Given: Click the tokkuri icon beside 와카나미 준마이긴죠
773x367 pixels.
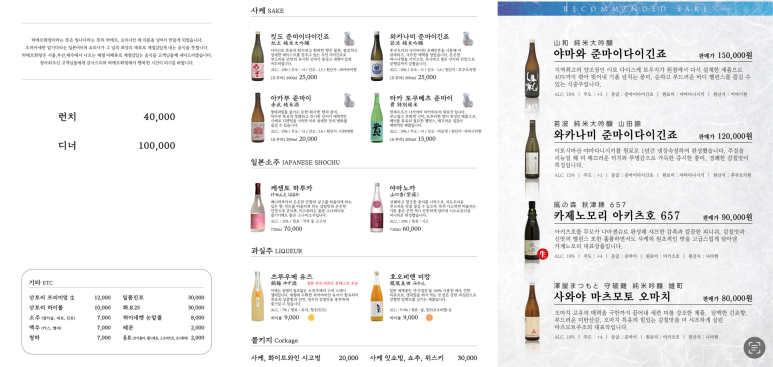Looking at the screenshot, I should point(467,38).
